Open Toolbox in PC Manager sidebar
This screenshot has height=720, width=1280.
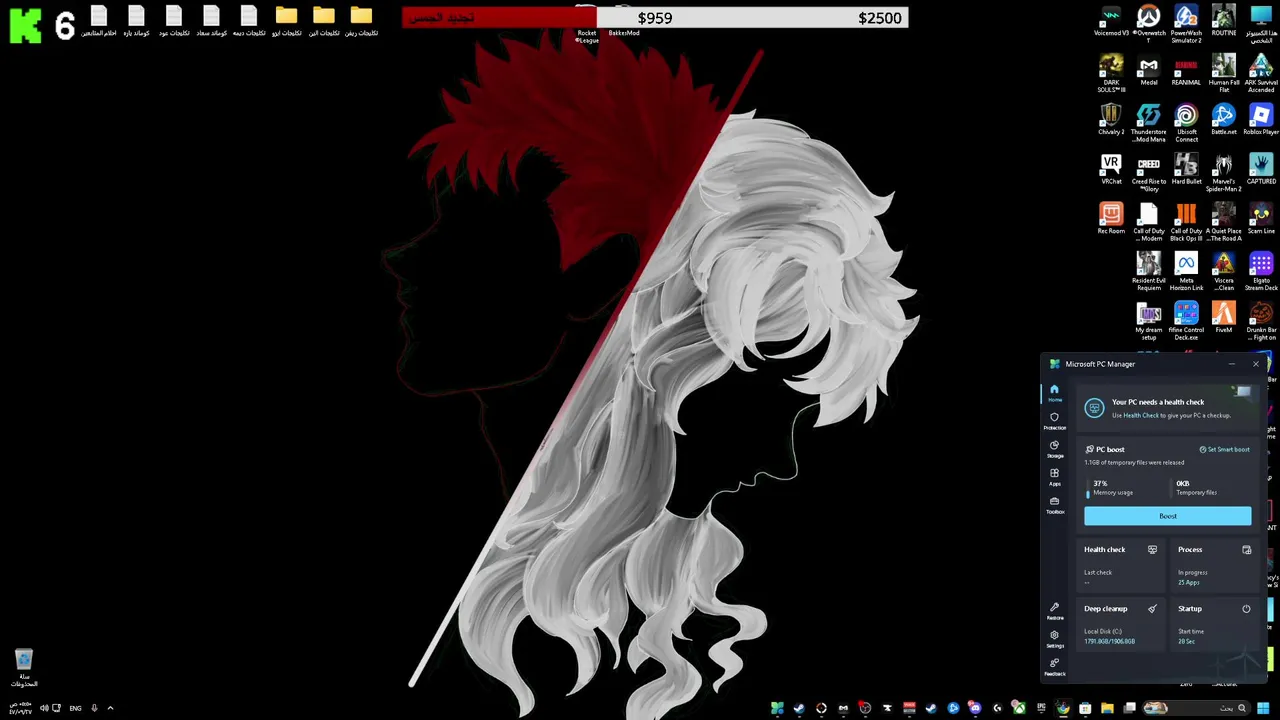click(x=1054, y=504)
